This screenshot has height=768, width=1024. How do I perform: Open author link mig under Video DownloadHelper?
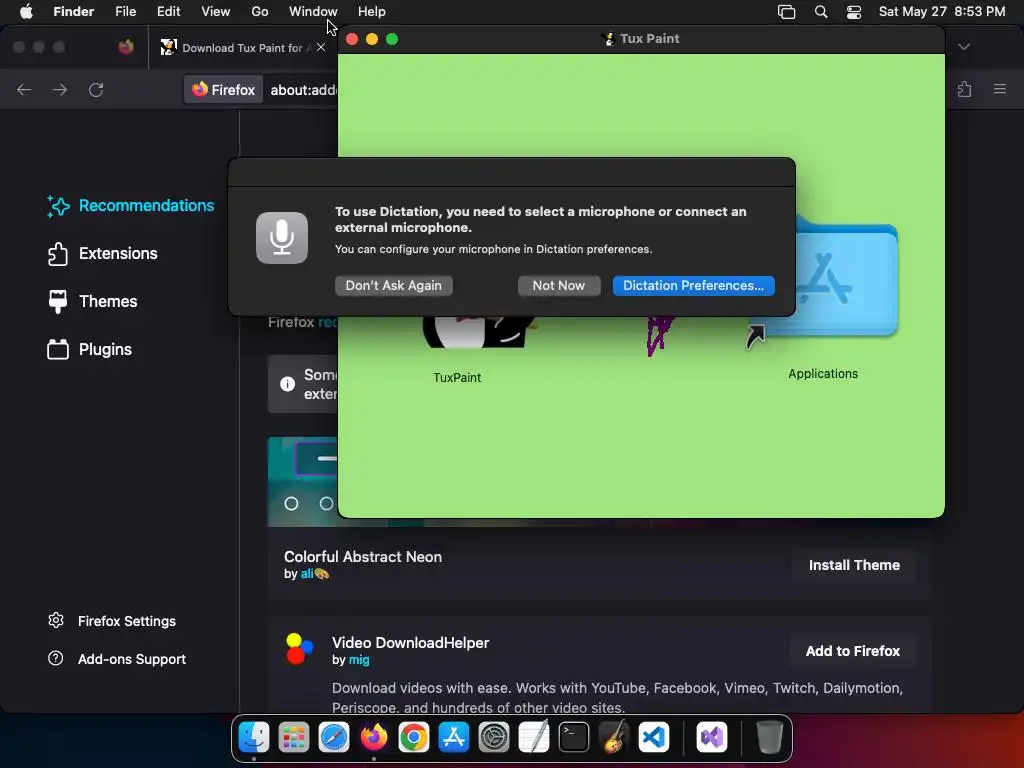click(x=359, y=660)
